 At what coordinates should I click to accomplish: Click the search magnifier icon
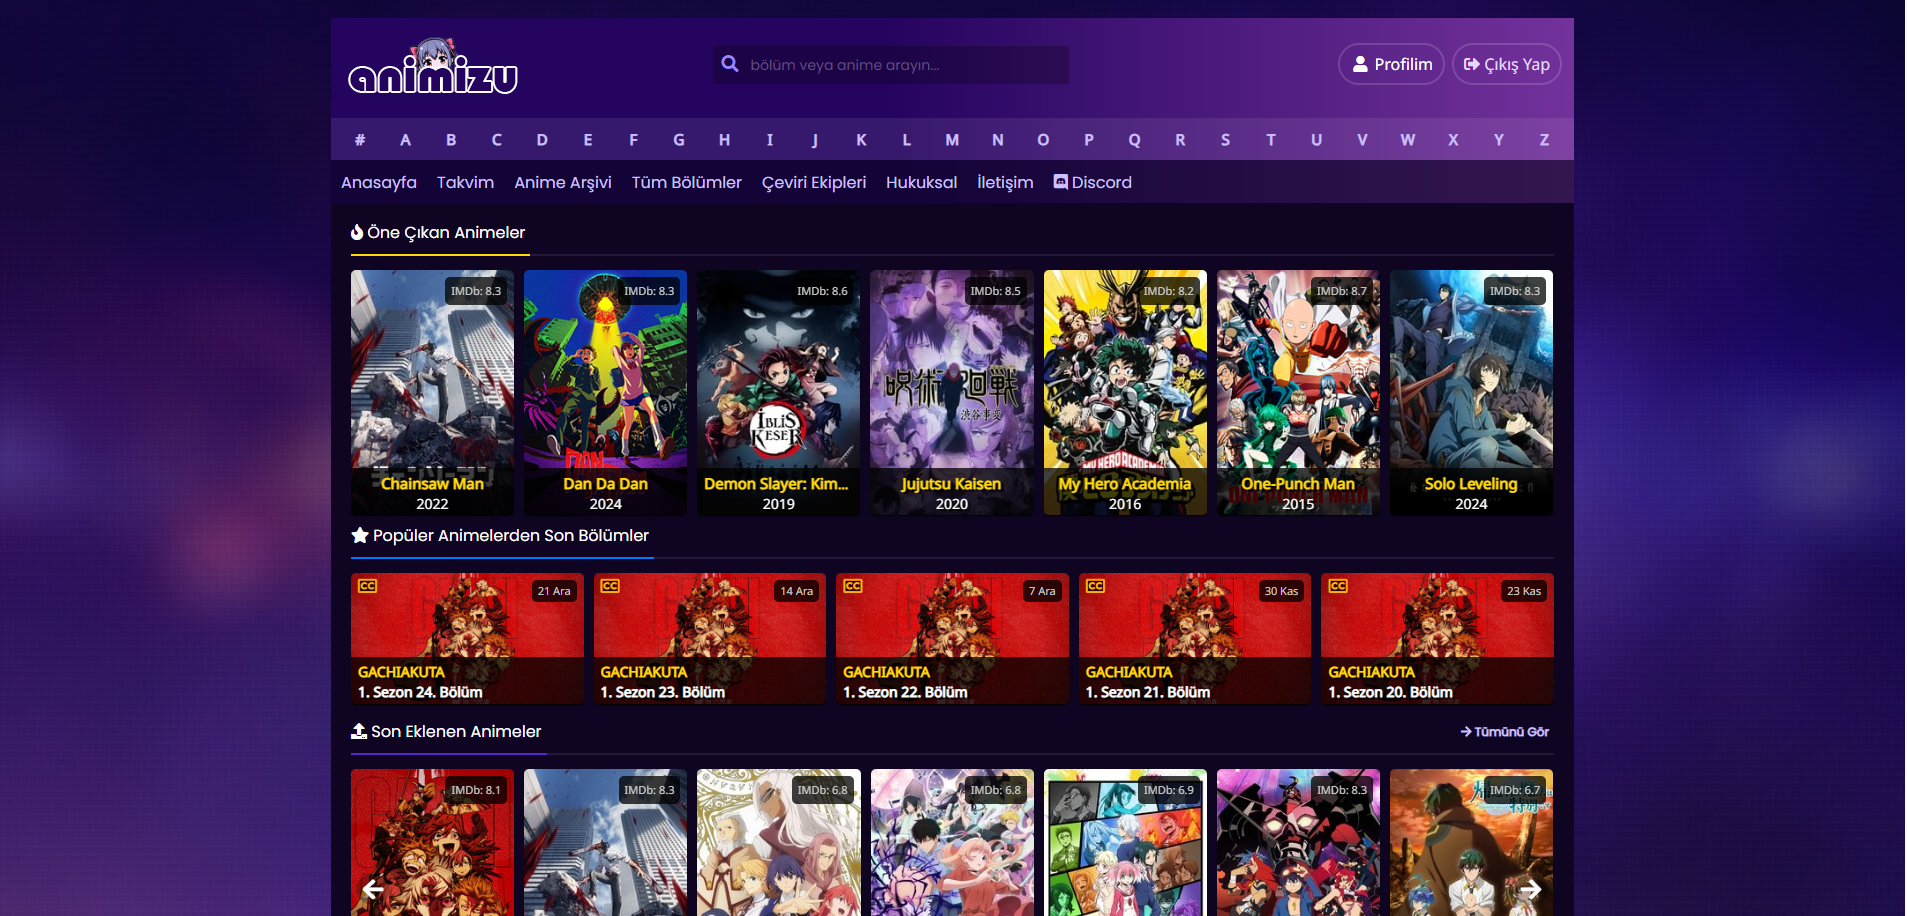point(730,64)
